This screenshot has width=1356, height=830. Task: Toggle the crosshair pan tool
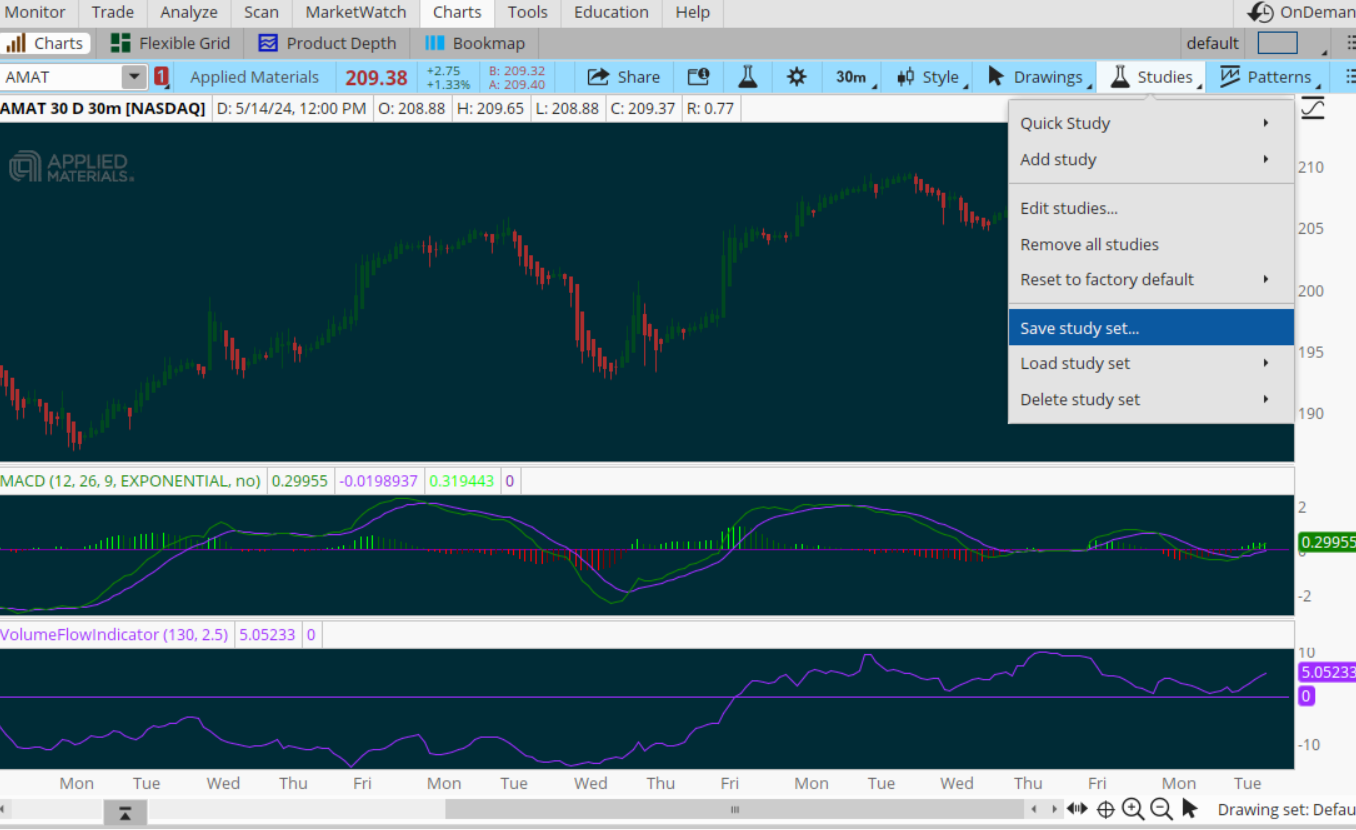click(1105, 809)
